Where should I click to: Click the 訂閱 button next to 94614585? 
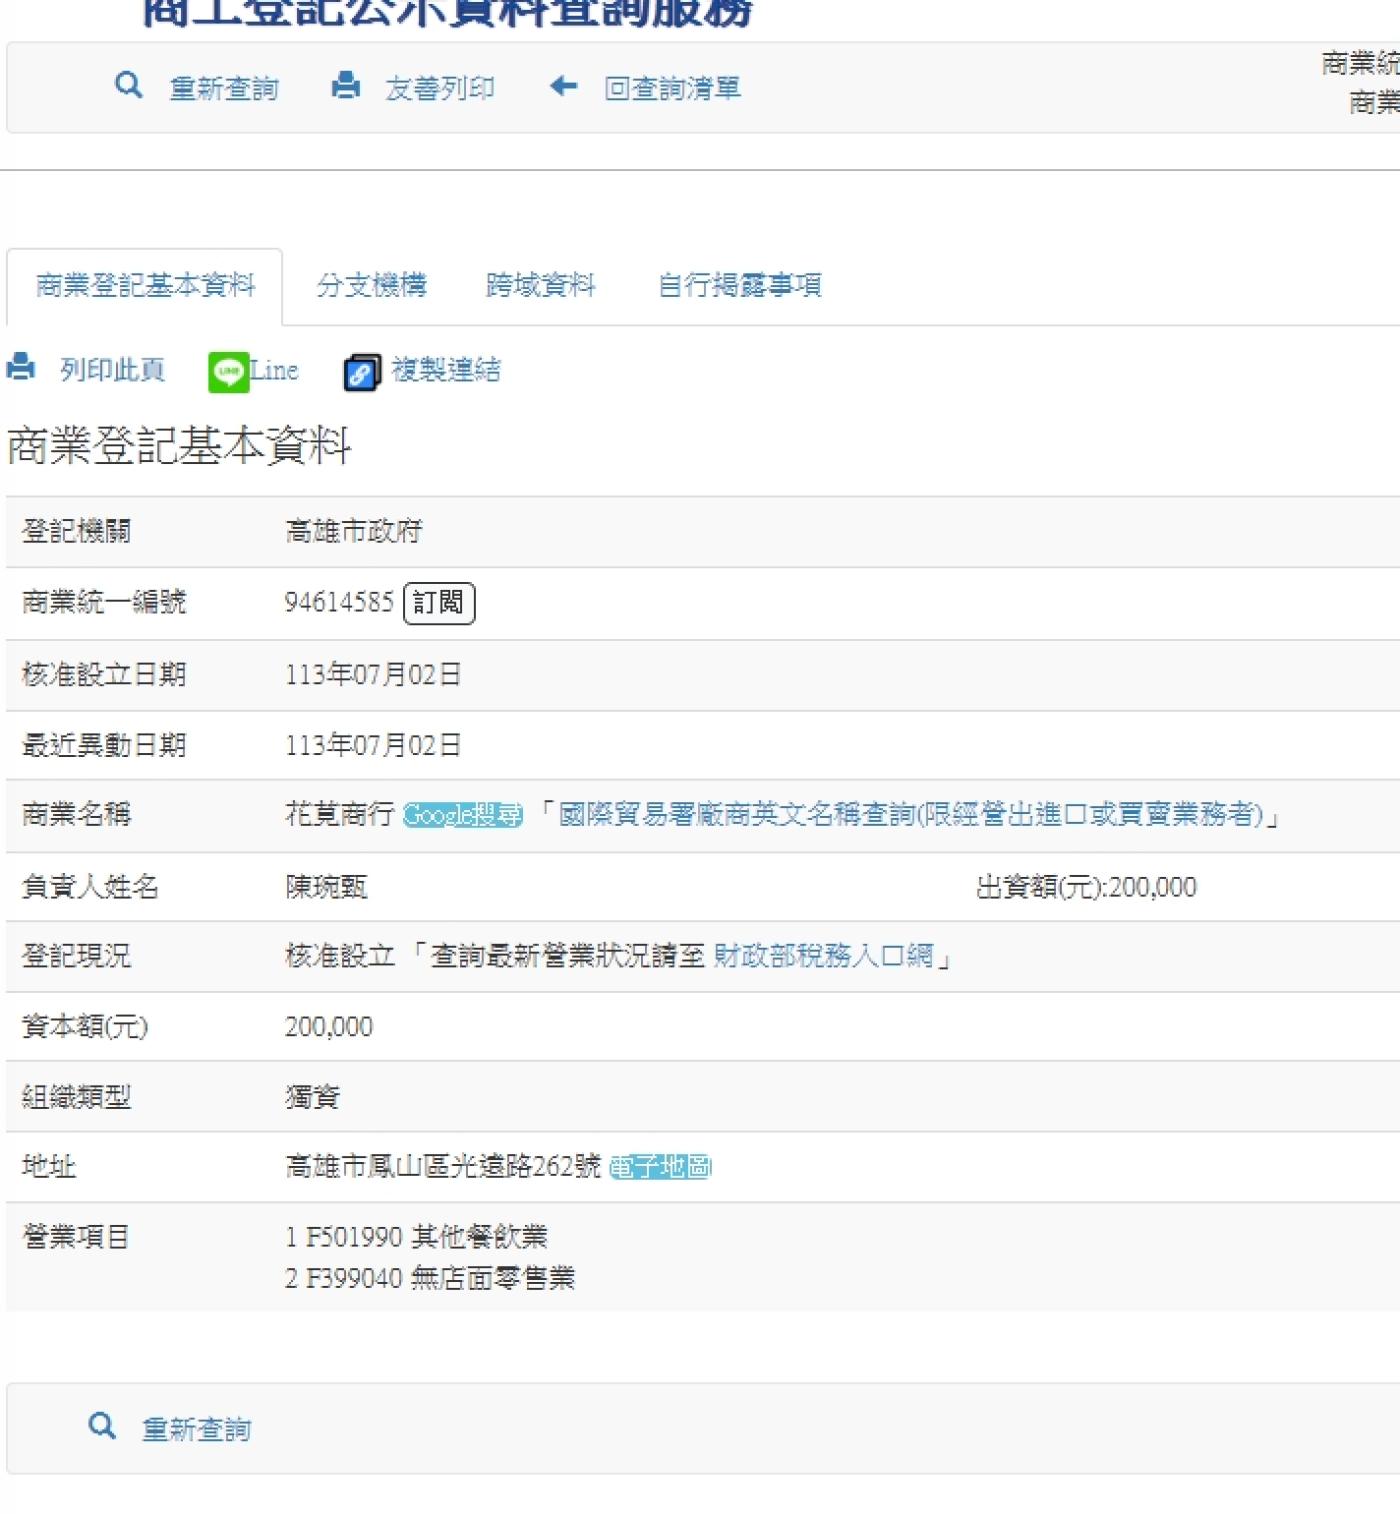[x=438, y=603]
